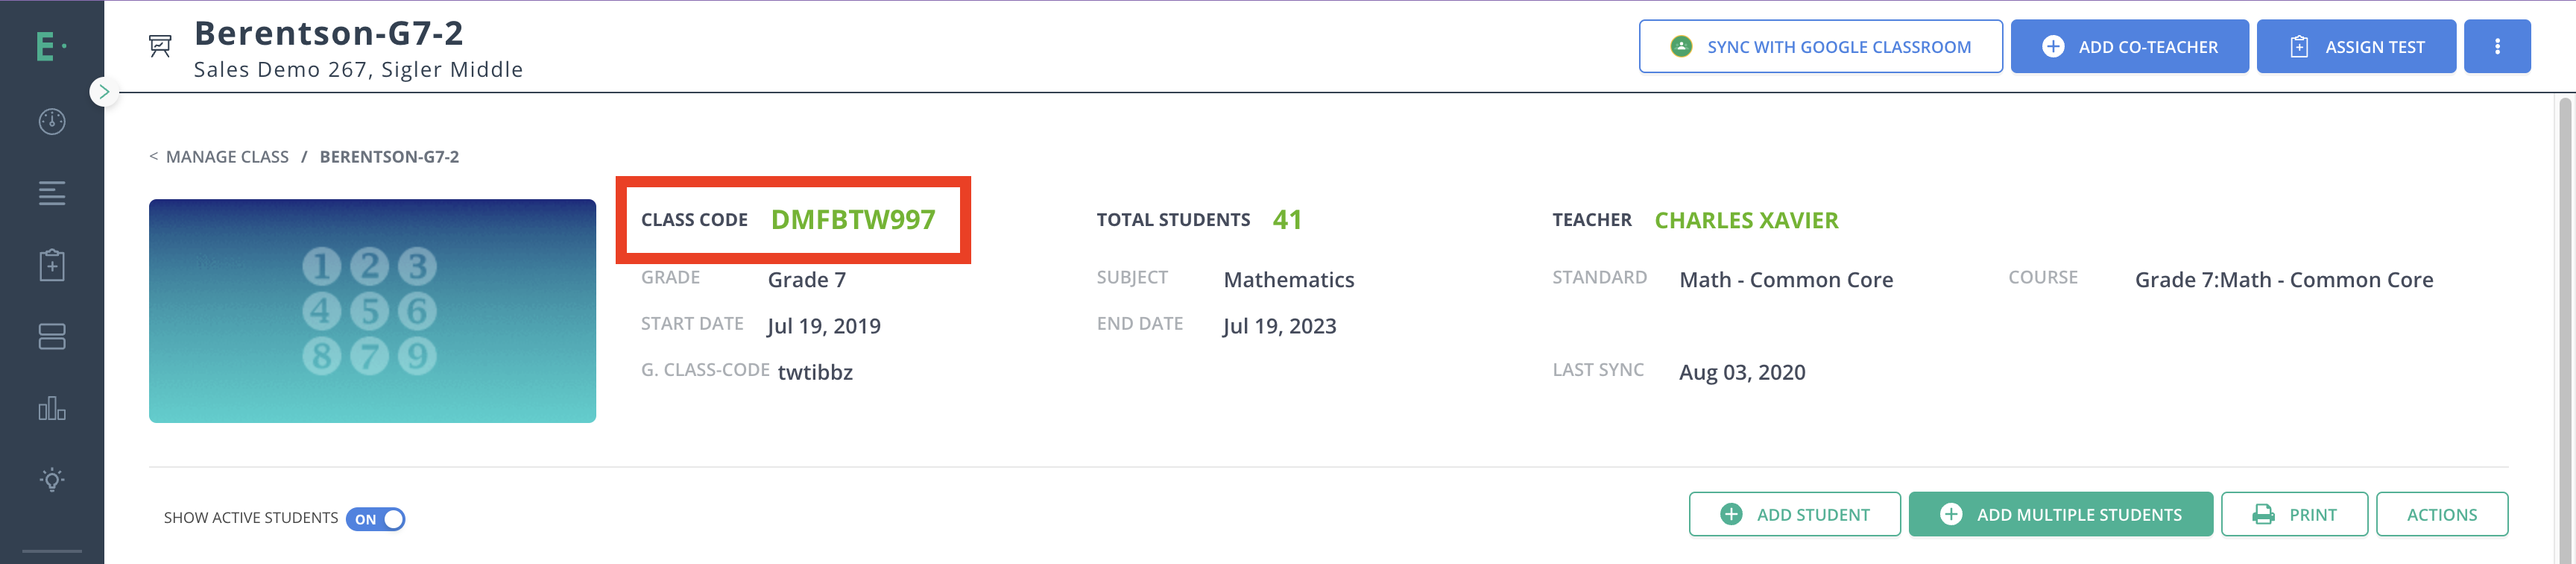Go back to Manage Class breadcrumb
Image resolution: width=2576 pixels, height=564 pixels.
(x=226, y=157)
